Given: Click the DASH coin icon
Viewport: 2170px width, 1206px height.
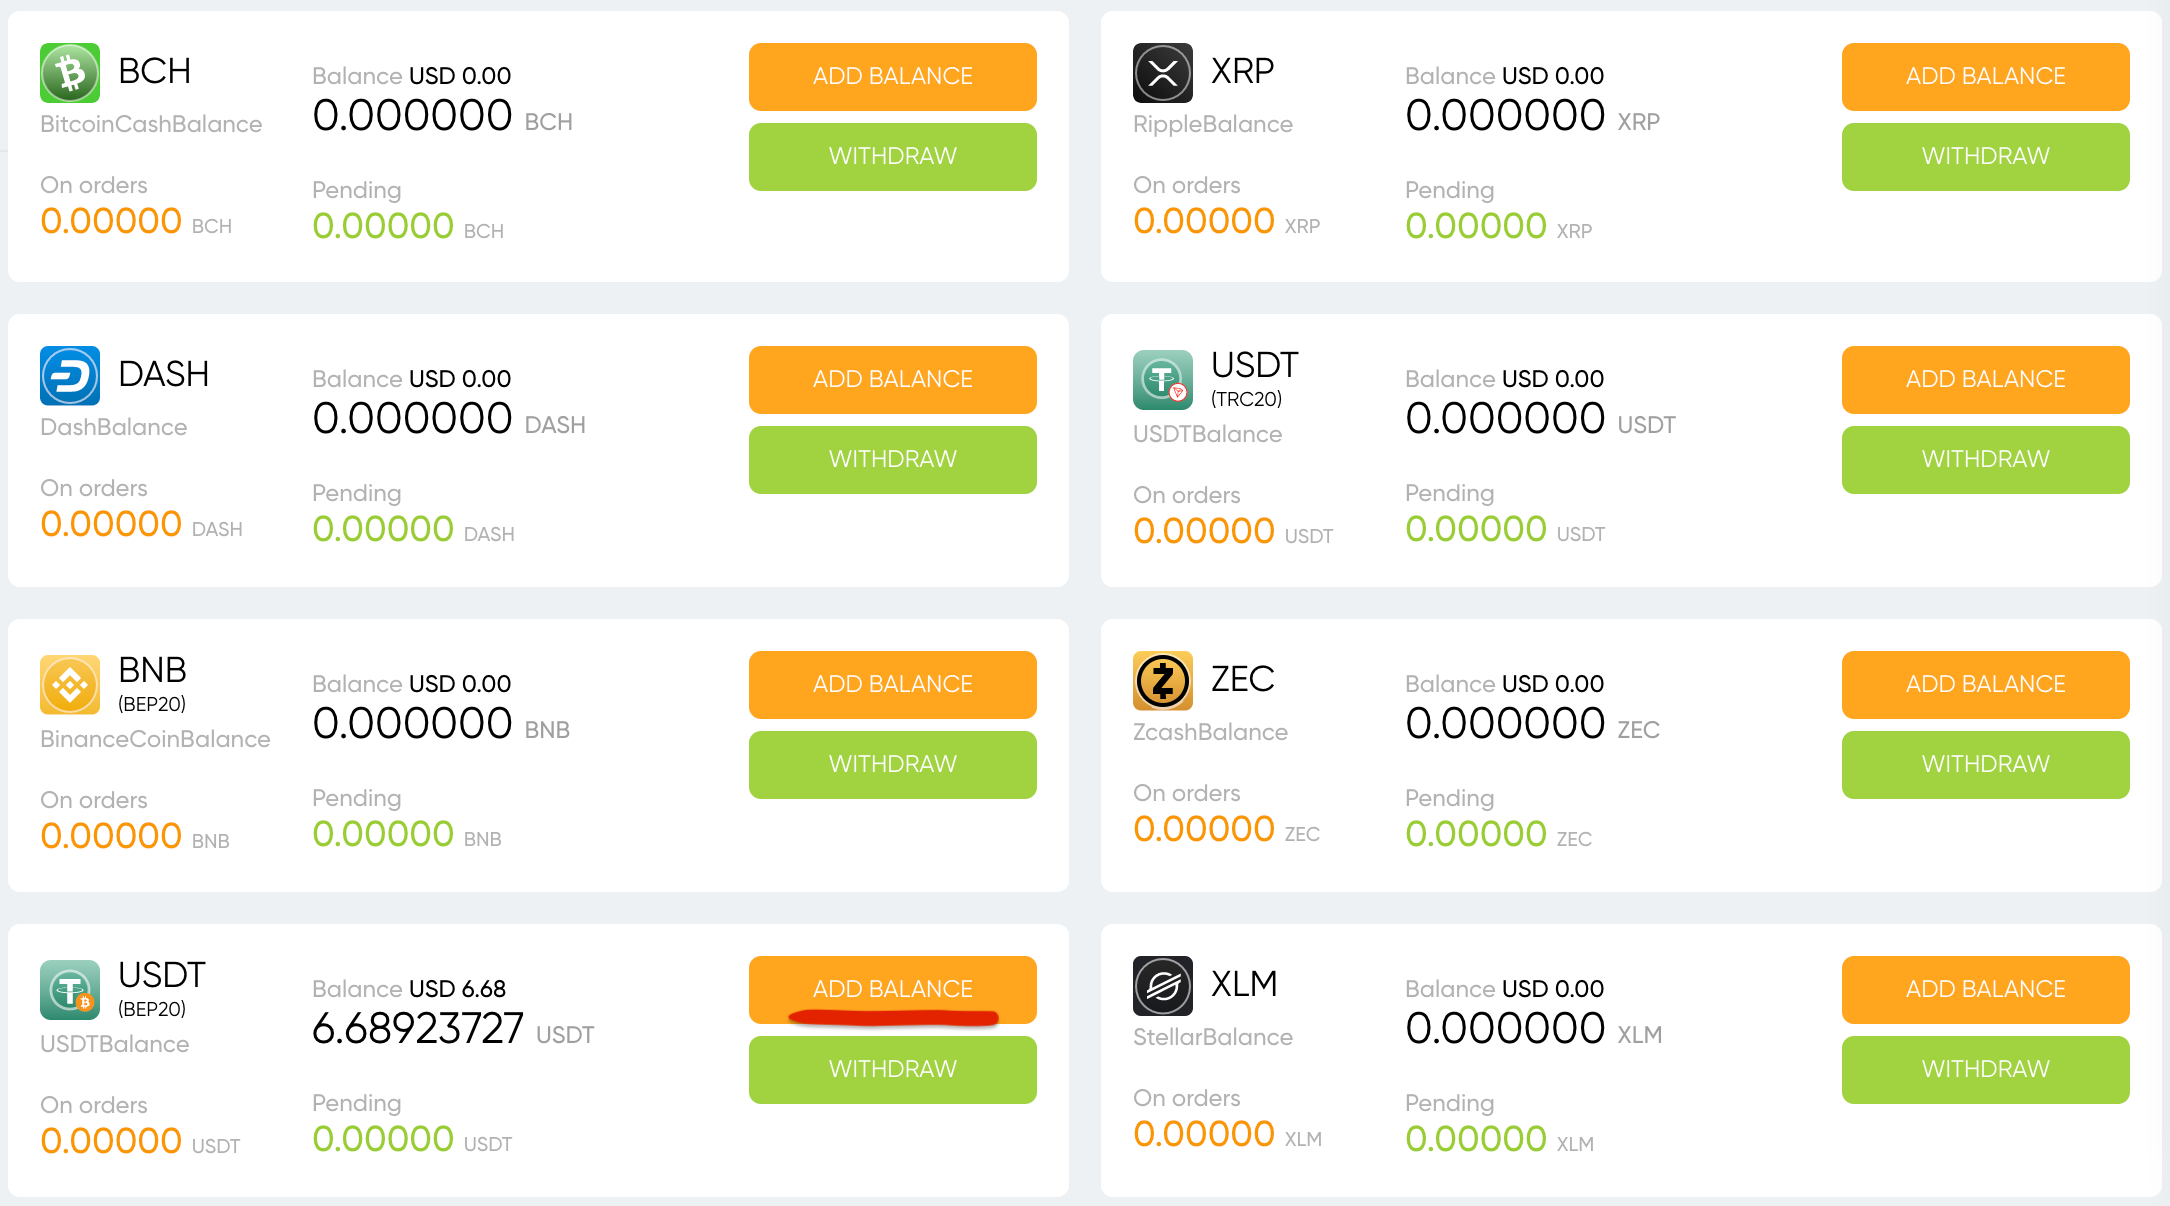Looking at the screenshot, I should click(70, 376).
